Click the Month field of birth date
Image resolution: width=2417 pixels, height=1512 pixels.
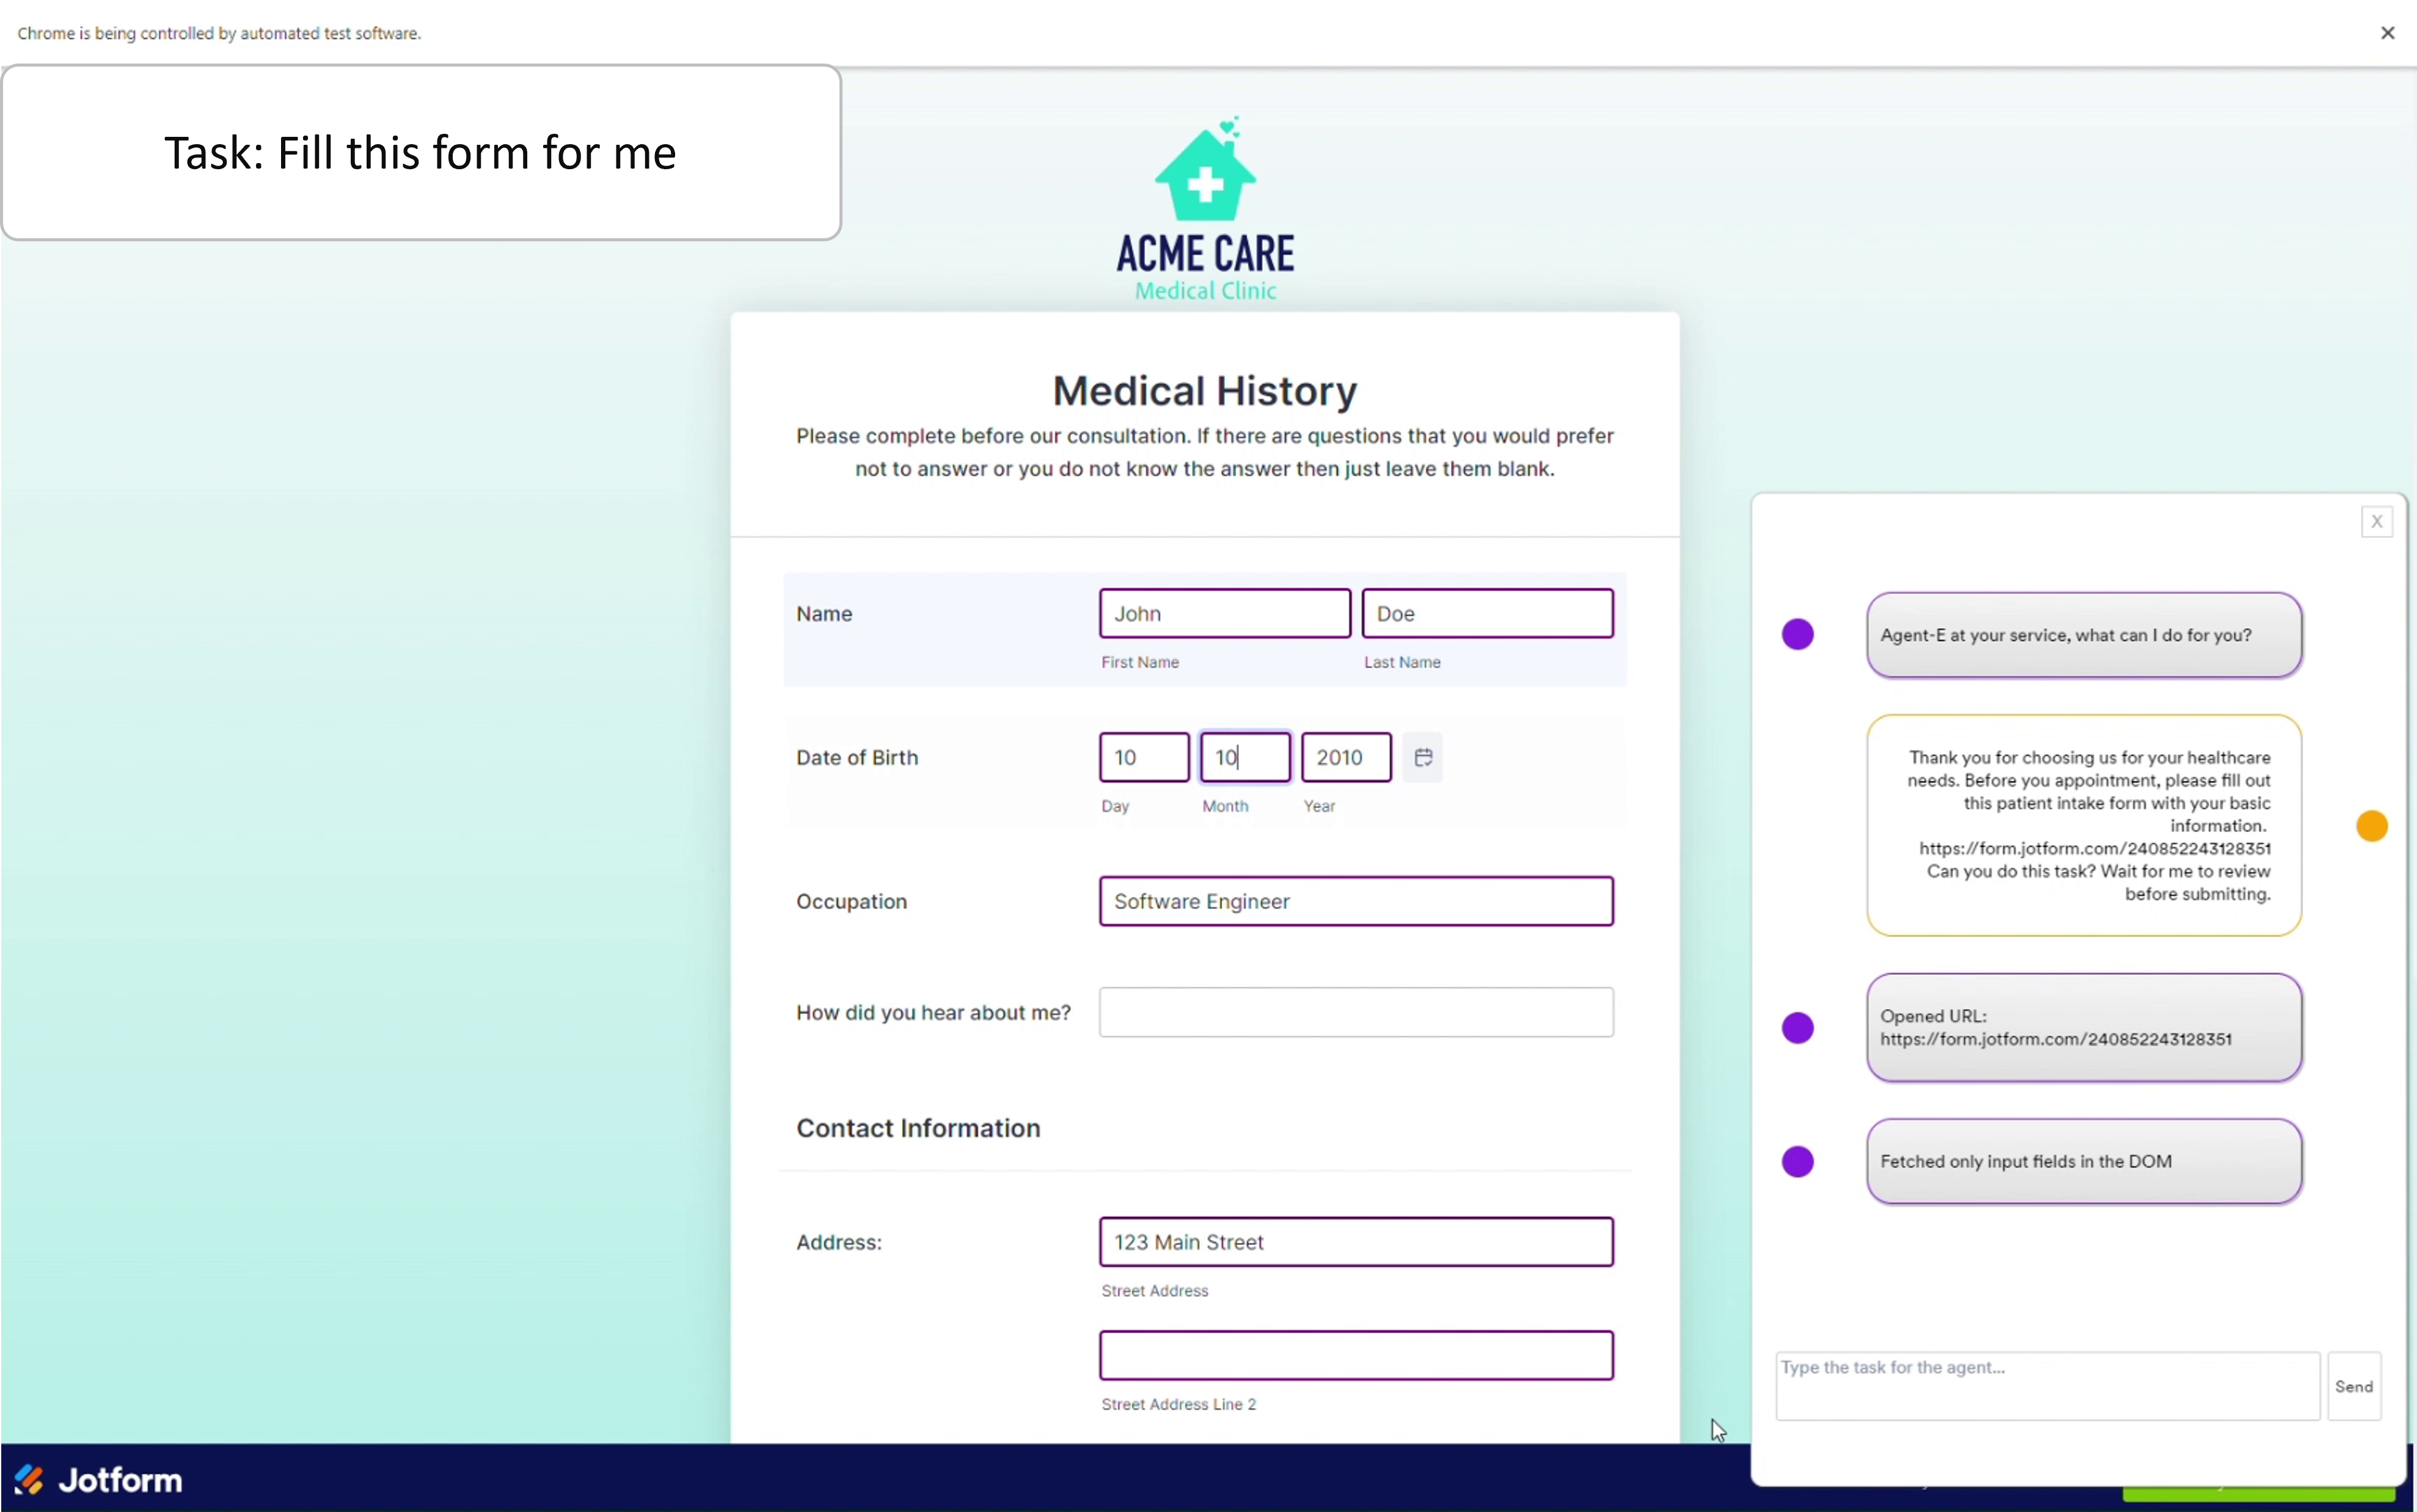[x=1244, y=757]
